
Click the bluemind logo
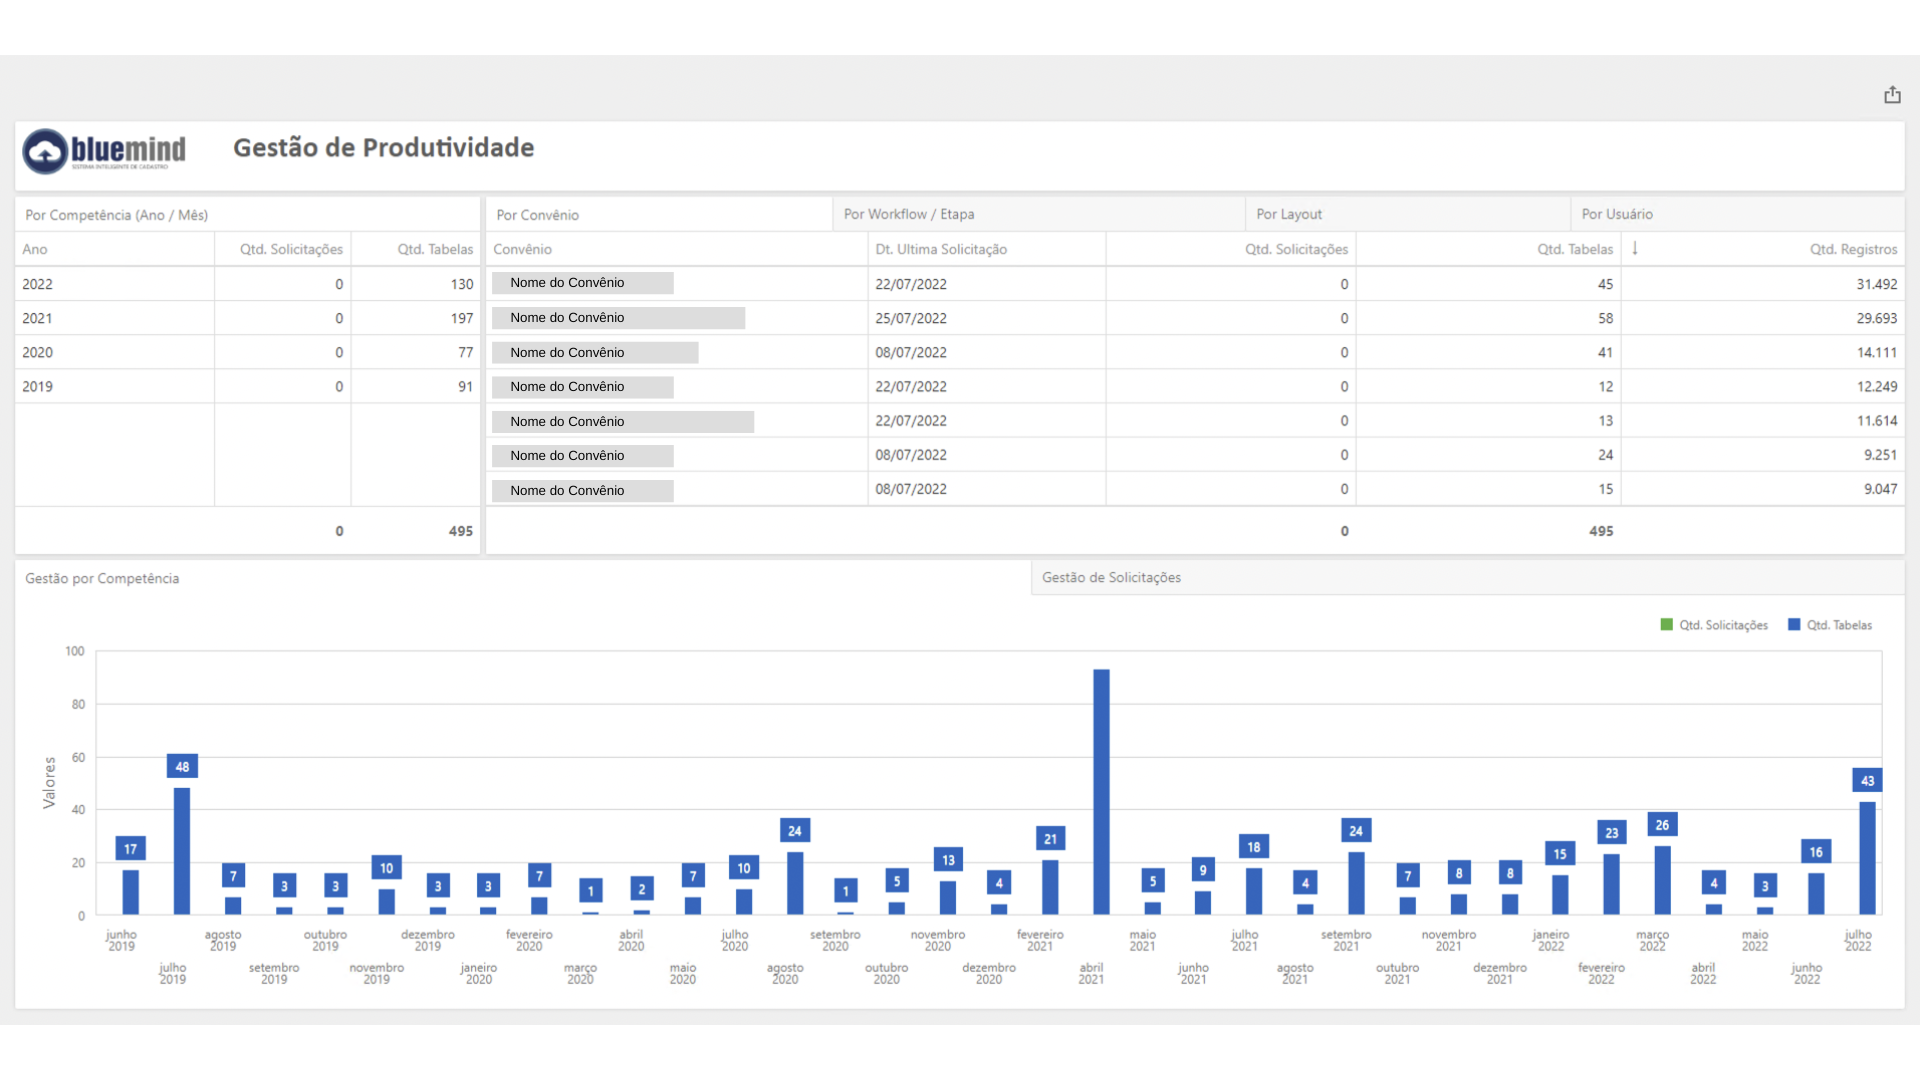point(104,151)
